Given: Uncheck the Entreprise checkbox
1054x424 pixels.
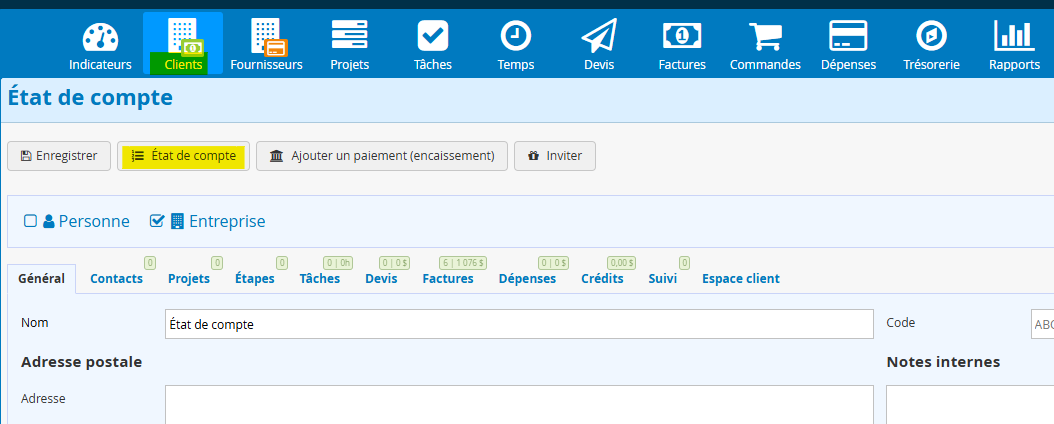Looking at the screenshot, I should pos(156,221).
